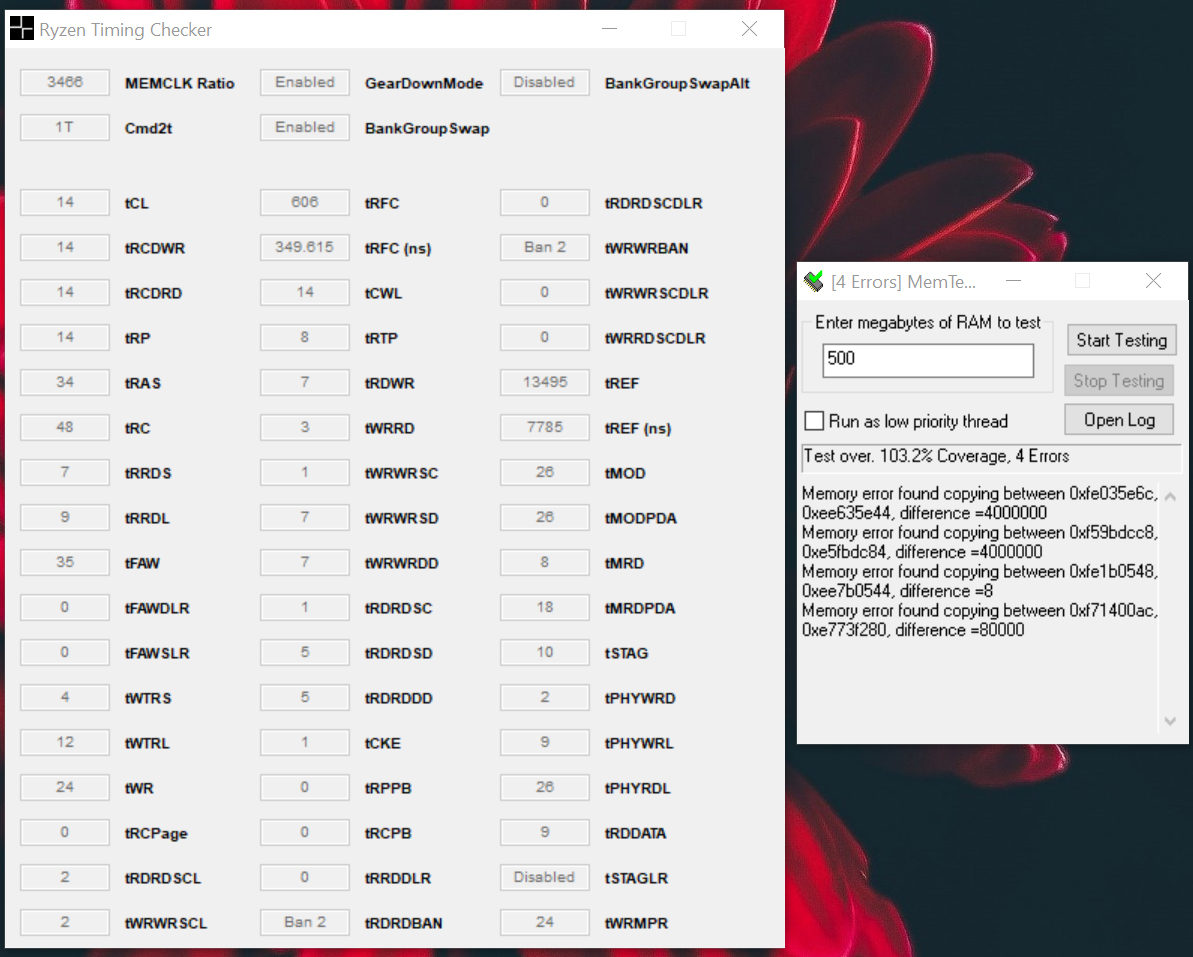Click the tCL value field
Image resolution: width=1193 pixels, height=957 pixels.
[x=65, y=202]
